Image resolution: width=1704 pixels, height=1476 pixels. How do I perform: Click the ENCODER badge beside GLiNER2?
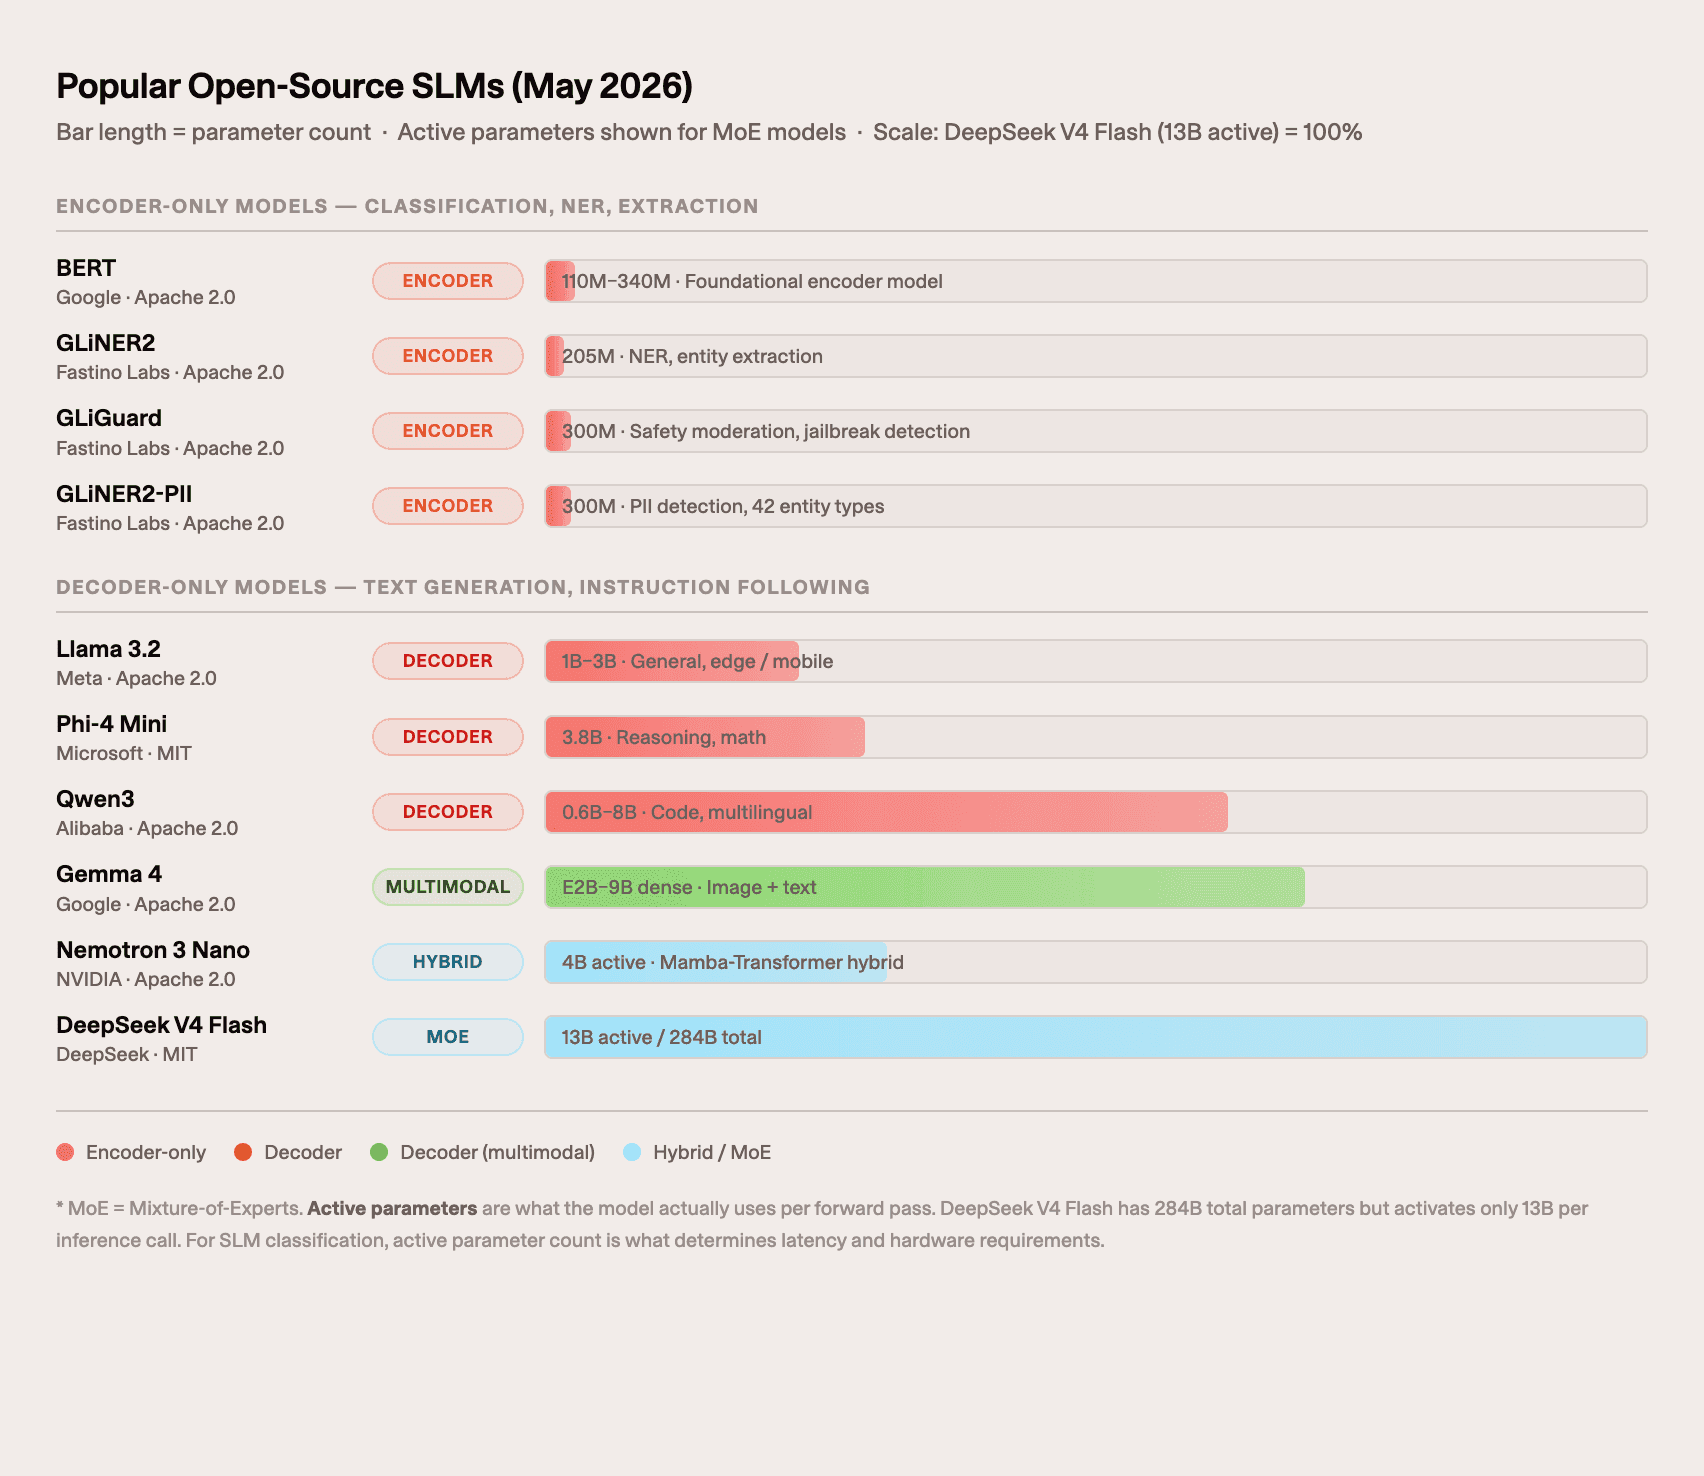(x=448, y=356)
